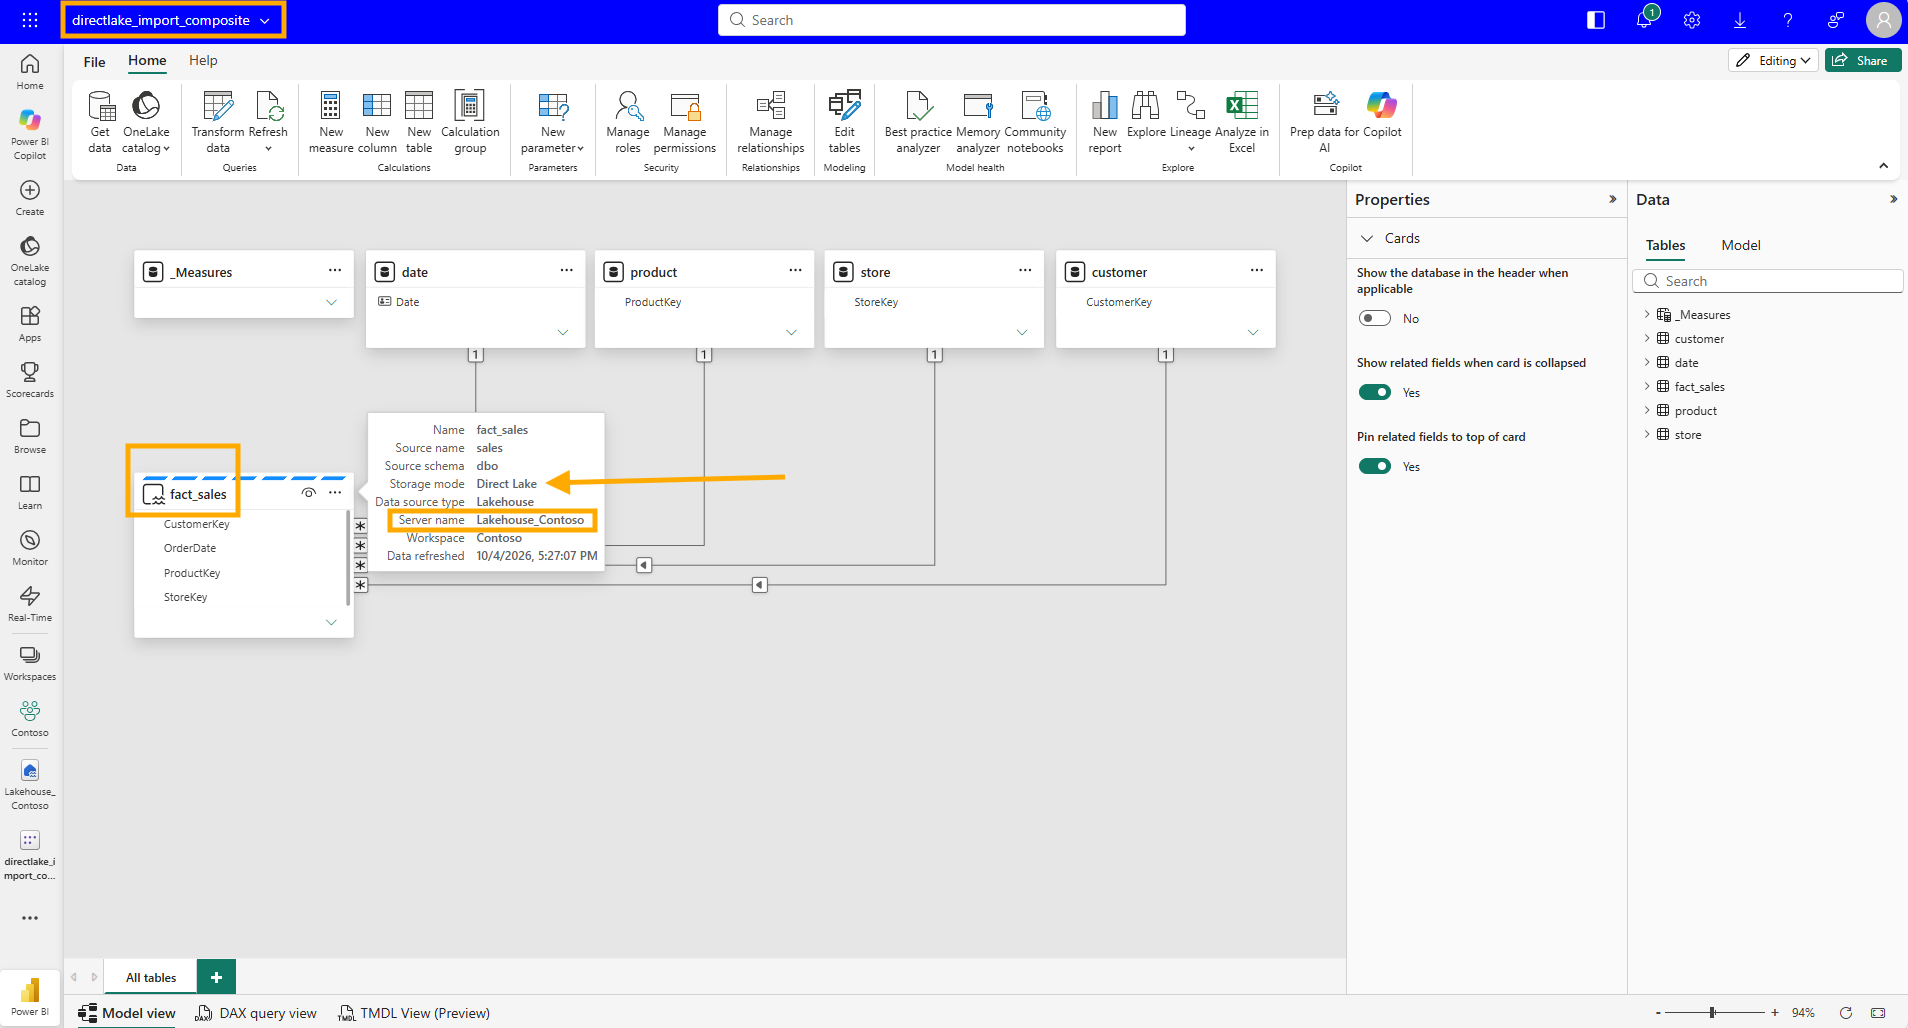Click Prep data for AI

[x=1325, y=122]
